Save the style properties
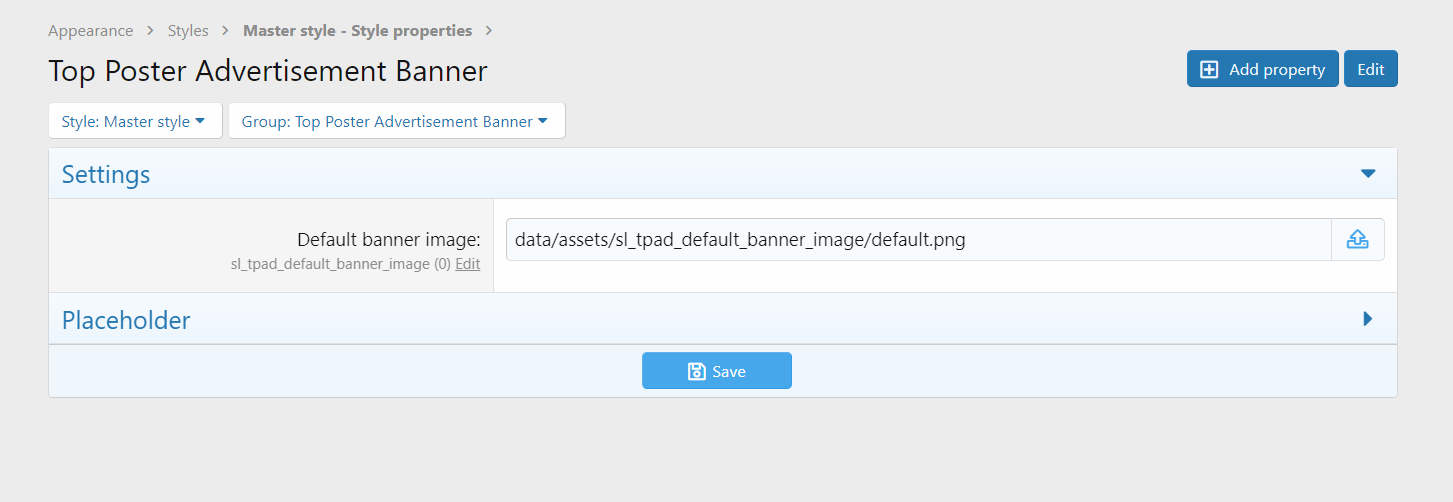The image size is (1453, 502). pos(717,371)
